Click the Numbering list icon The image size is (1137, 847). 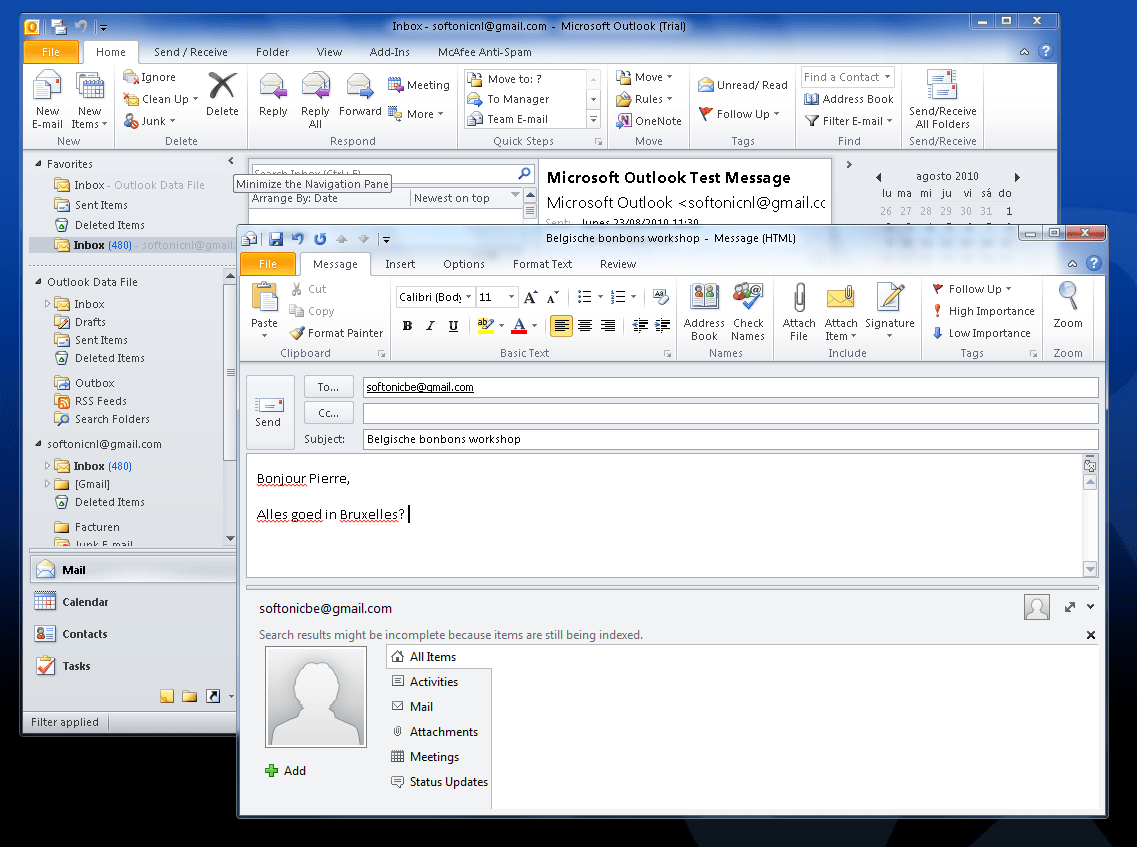(x=618, y=297)
